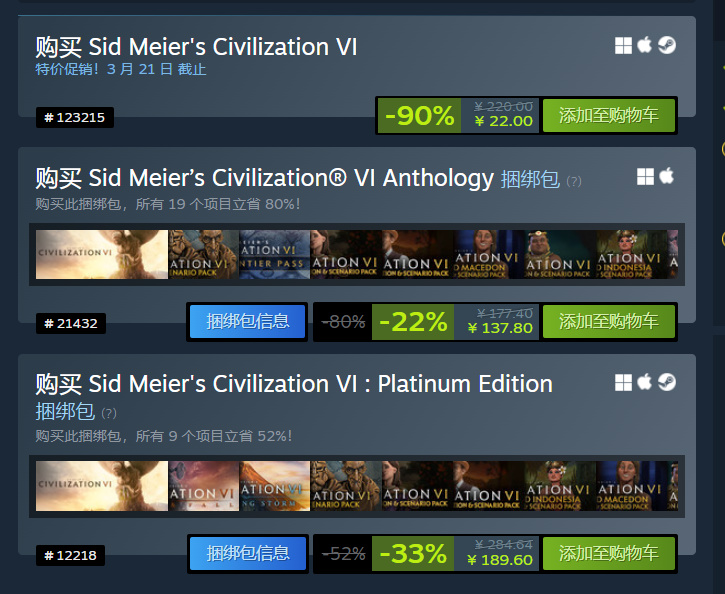Image resolution: width=725 pixels, height=594 pixels.
Task: Click the Windows icon in the Anthology bundle
Action: [645, 177]
